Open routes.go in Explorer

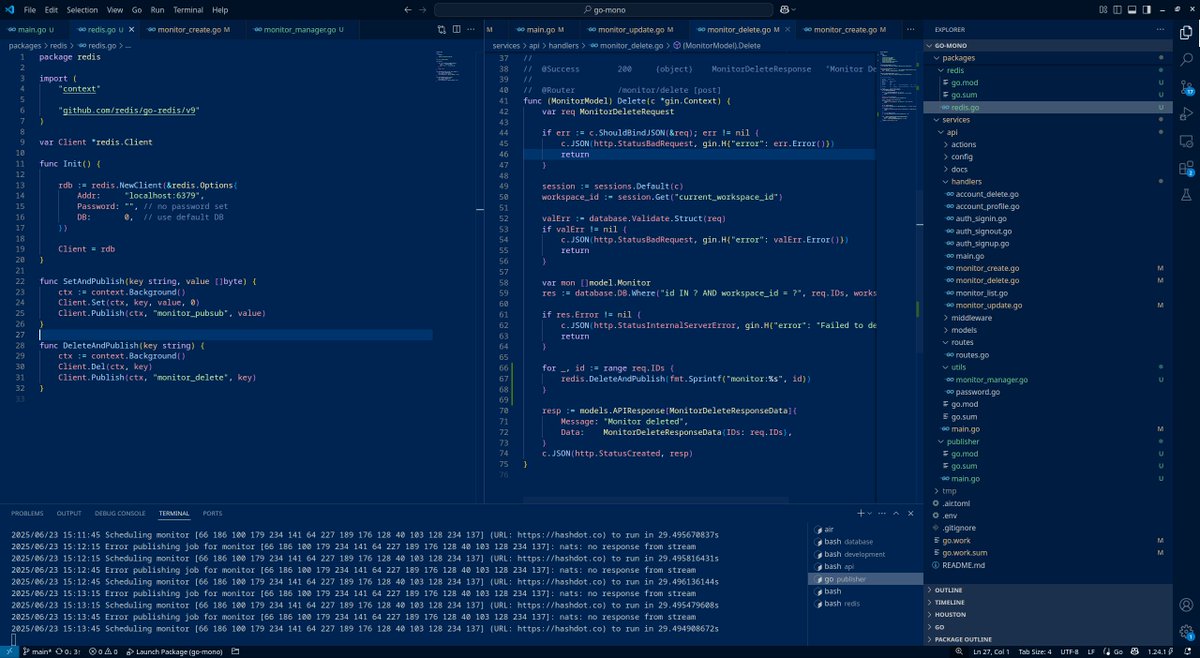click(x=1048, y=354)
